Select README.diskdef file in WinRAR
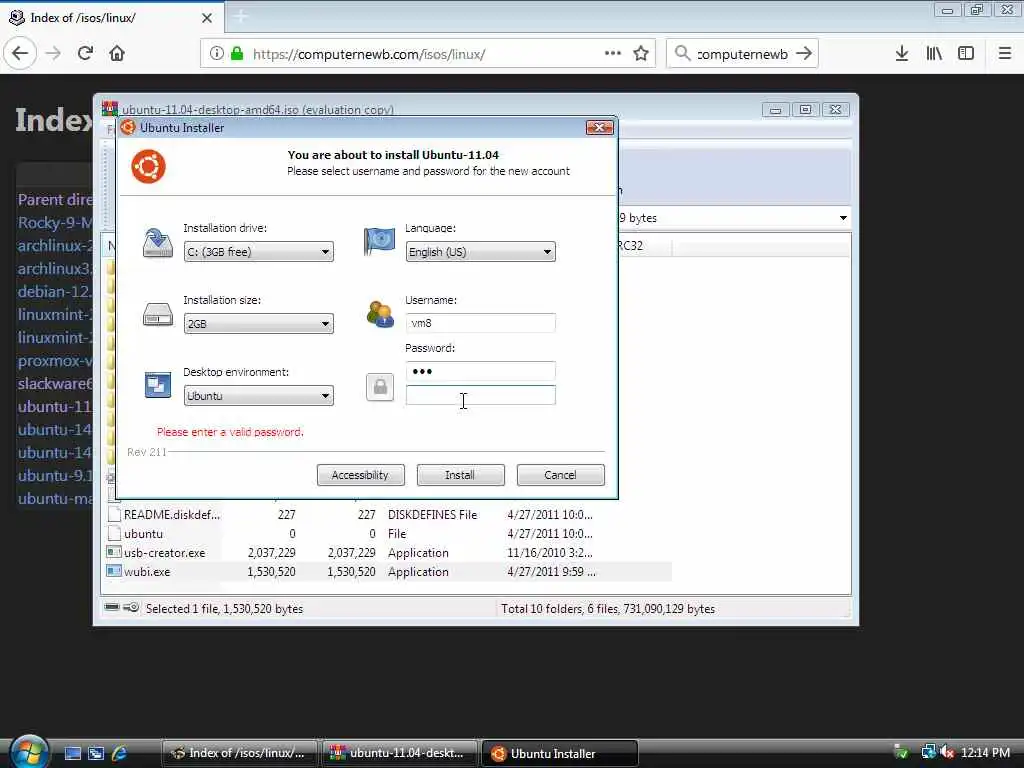 tap(389, 515)
